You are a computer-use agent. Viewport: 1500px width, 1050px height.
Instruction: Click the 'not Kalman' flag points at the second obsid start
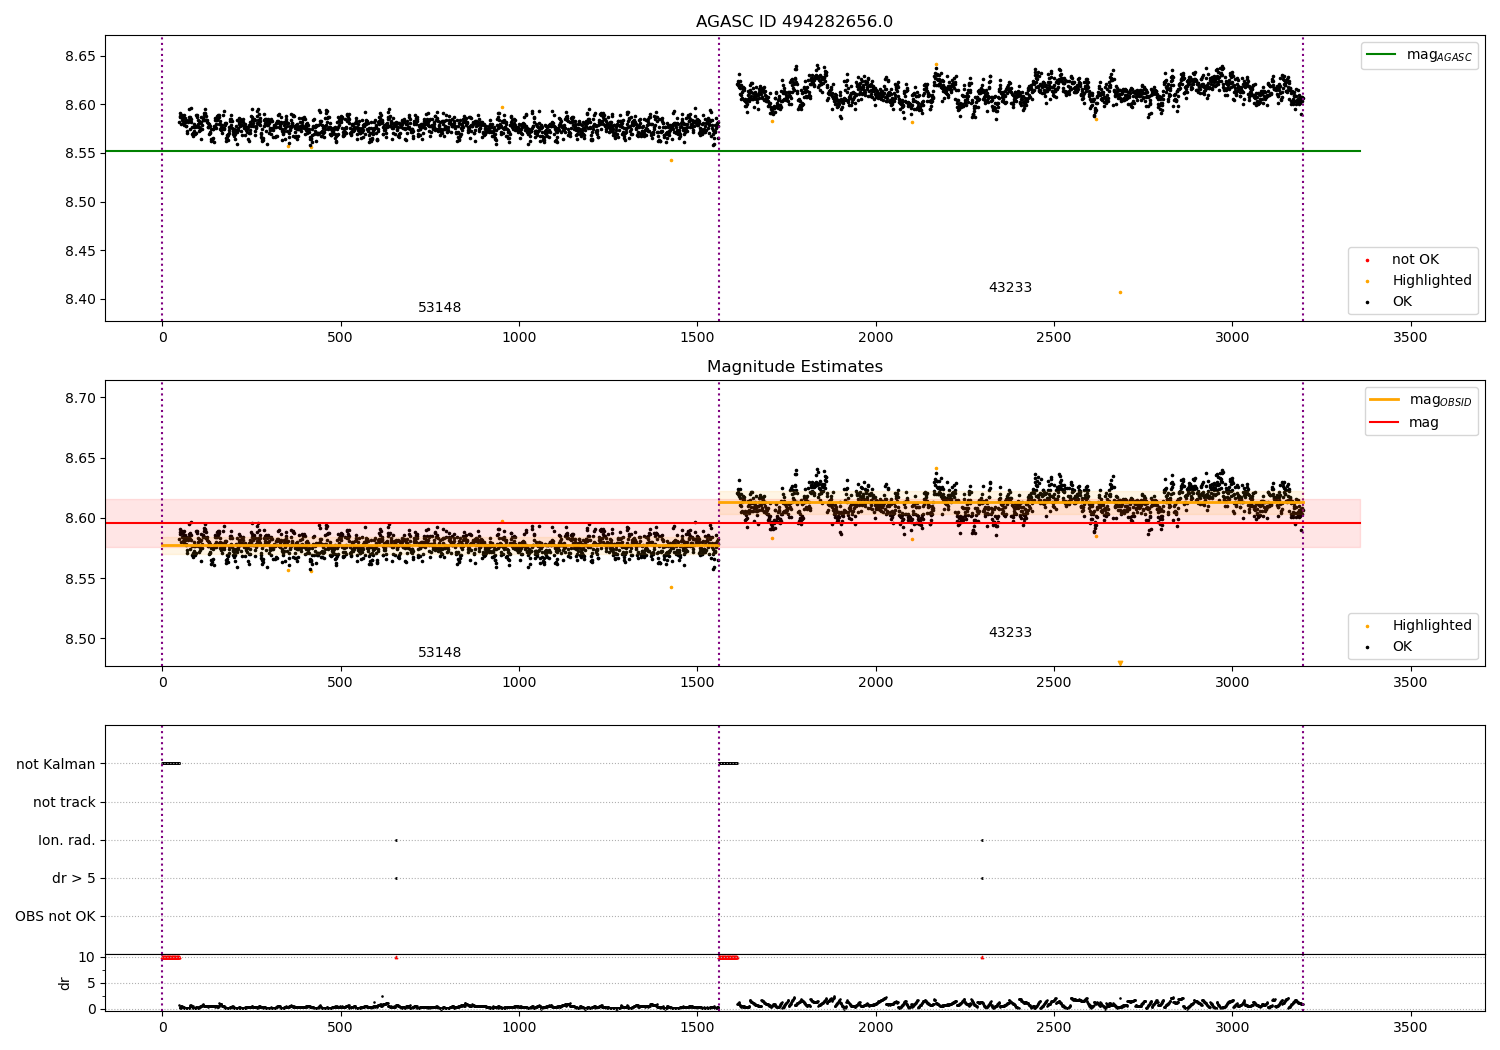tap(728, 764)
